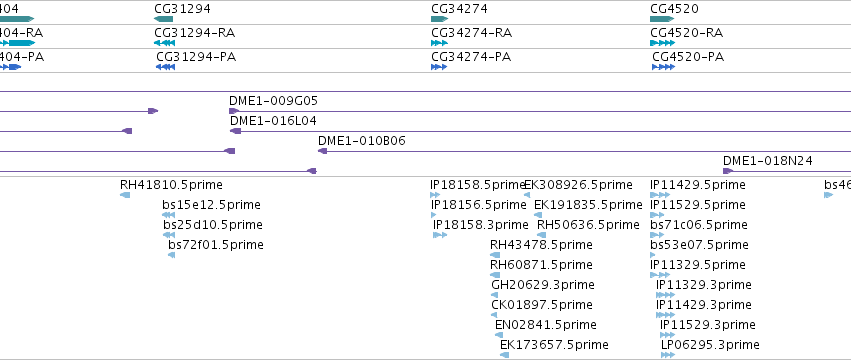Select the CG31294-RA transcript glyph
851x360 pixels.
tap(164, 43)
